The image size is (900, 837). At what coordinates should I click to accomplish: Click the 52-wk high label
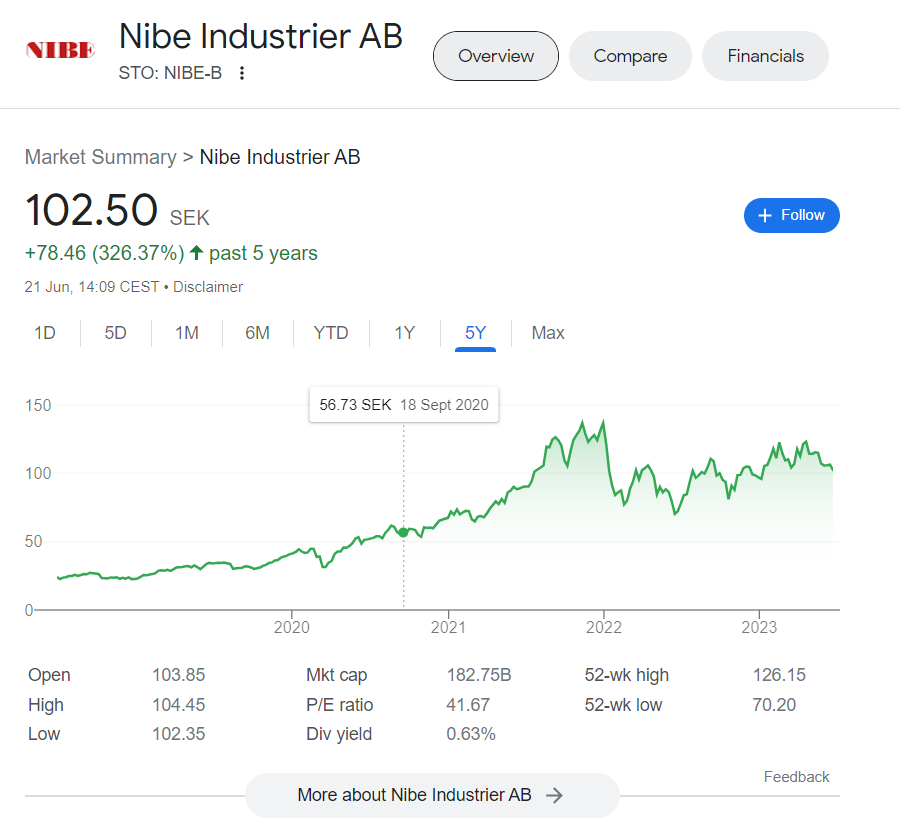627,675
